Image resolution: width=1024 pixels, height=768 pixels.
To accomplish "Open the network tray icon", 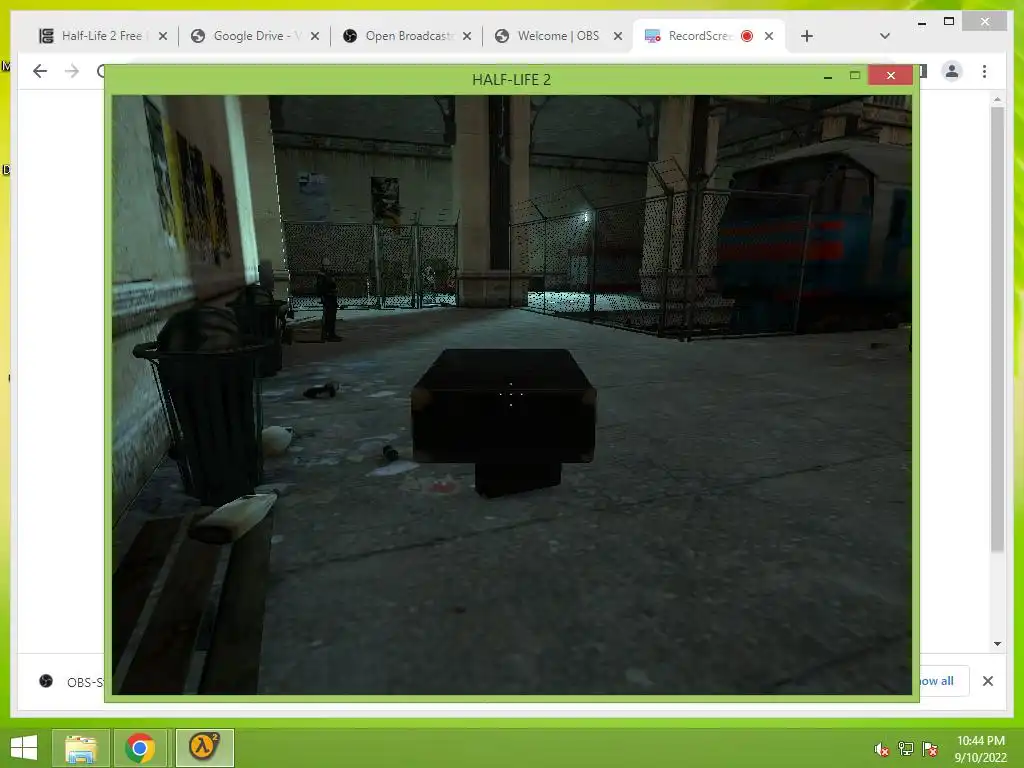I will (x=906, y=749).
